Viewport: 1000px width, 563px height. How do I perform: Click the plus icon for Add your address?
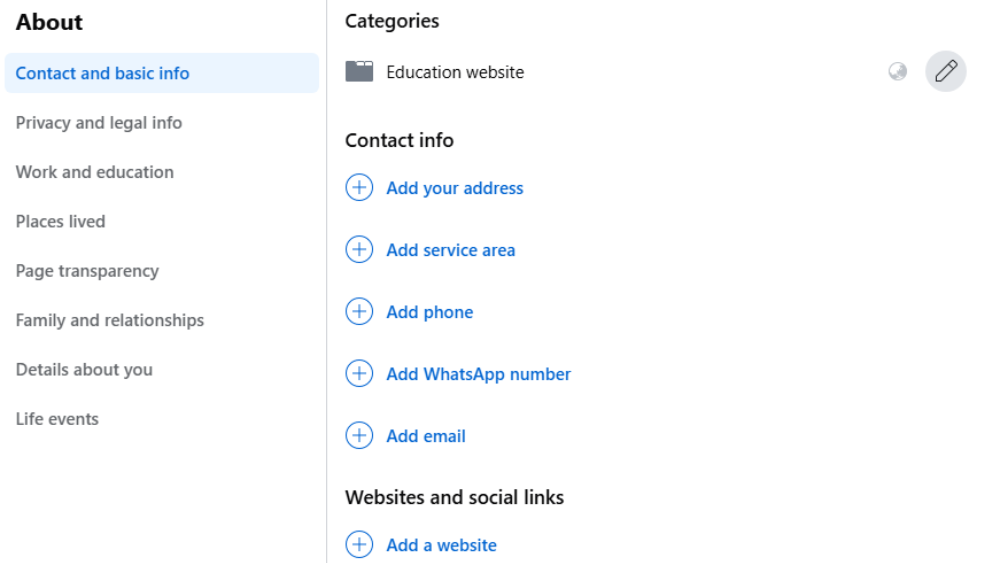pyautogui.click(x=359, y=187)
